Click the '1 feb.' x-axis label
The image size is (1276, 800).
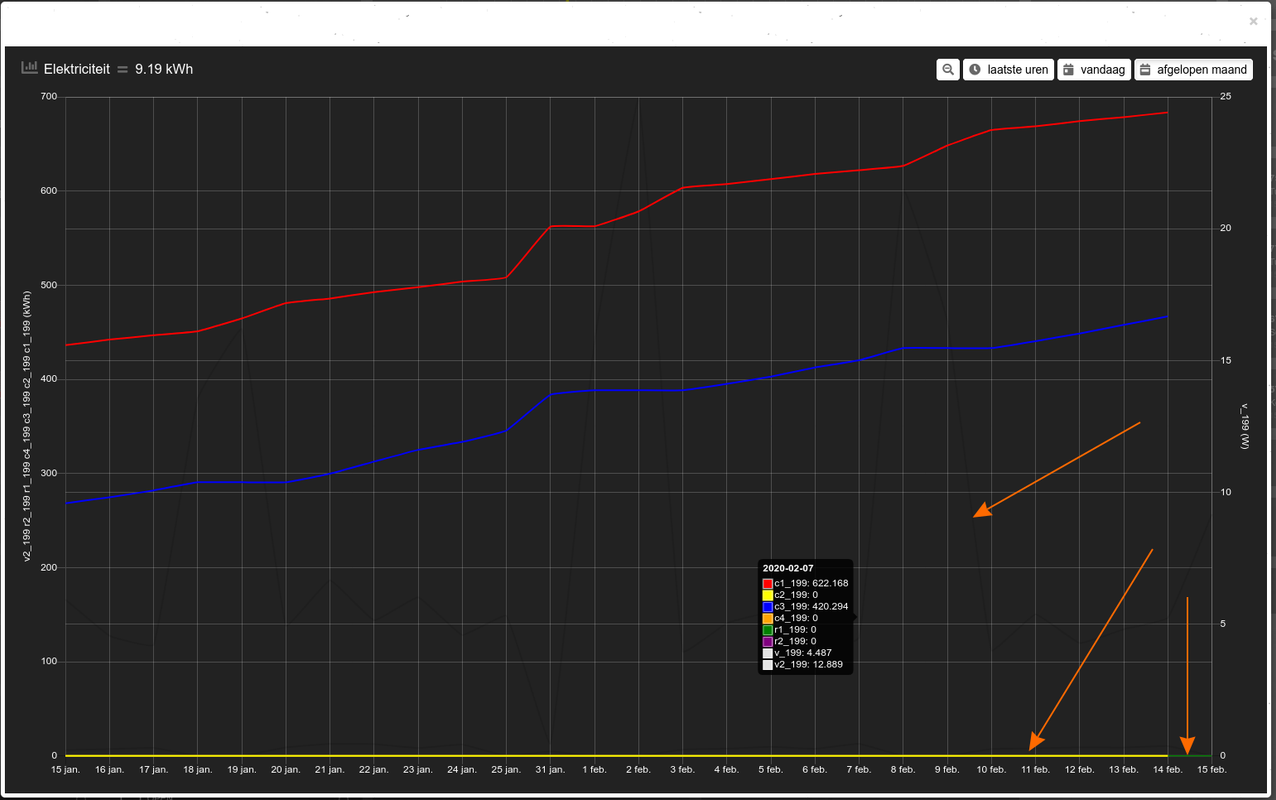[x=595, y=770]
